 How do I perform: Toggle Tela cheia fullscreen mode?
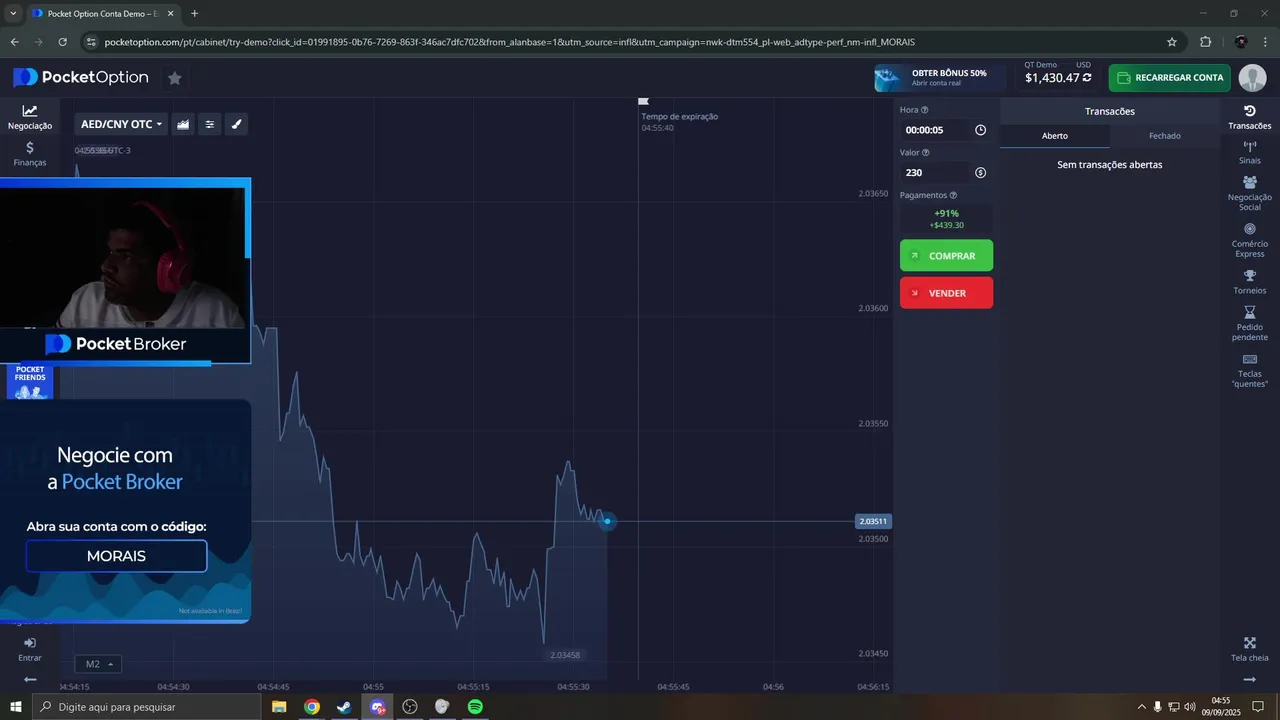click(1250, 650)
